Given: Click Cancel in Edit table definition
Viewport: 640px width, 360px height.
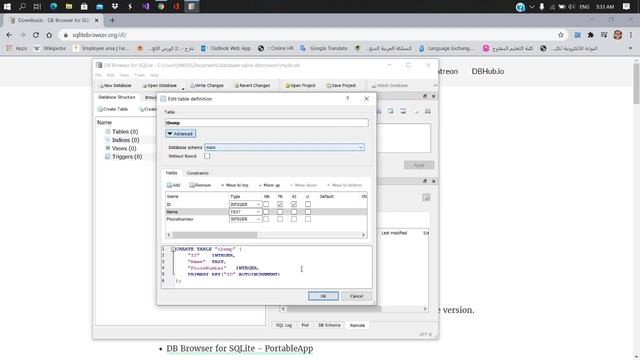Looking at the screenshot, I should (x=356, y=296).
